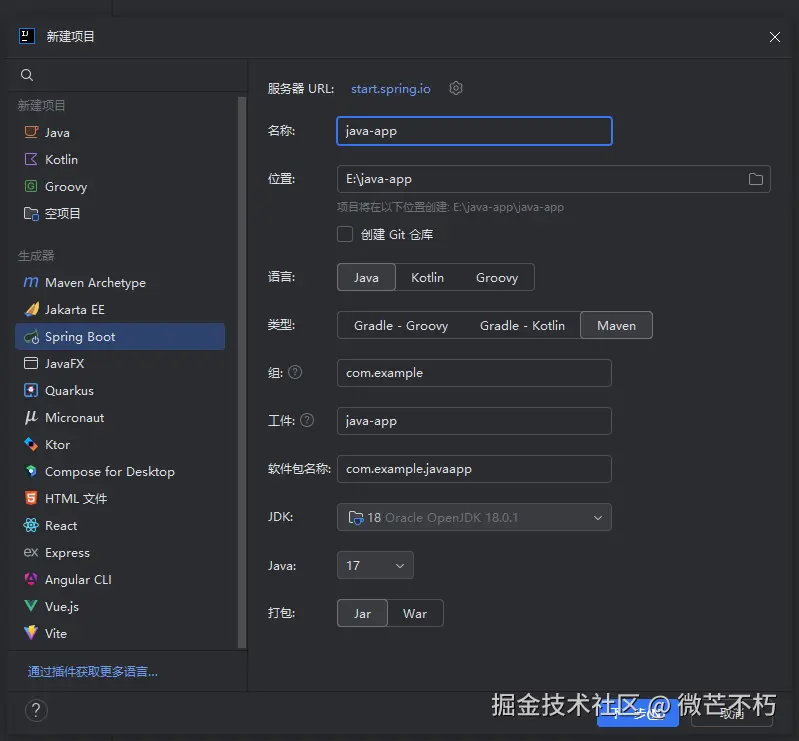The image size is (799, 741).
Task: Click the Cancel button
Action: 732,713
